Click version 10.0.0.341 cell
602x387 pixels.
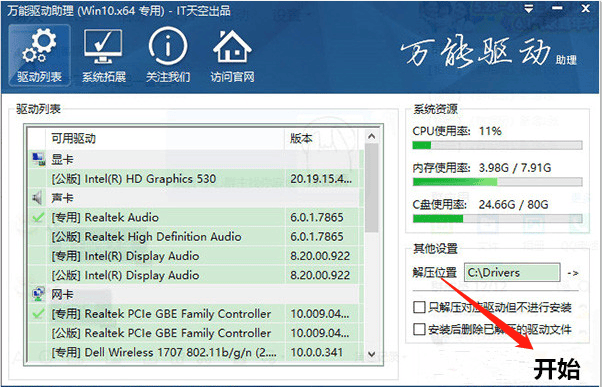pyautogui.click(x=321, y=352)
